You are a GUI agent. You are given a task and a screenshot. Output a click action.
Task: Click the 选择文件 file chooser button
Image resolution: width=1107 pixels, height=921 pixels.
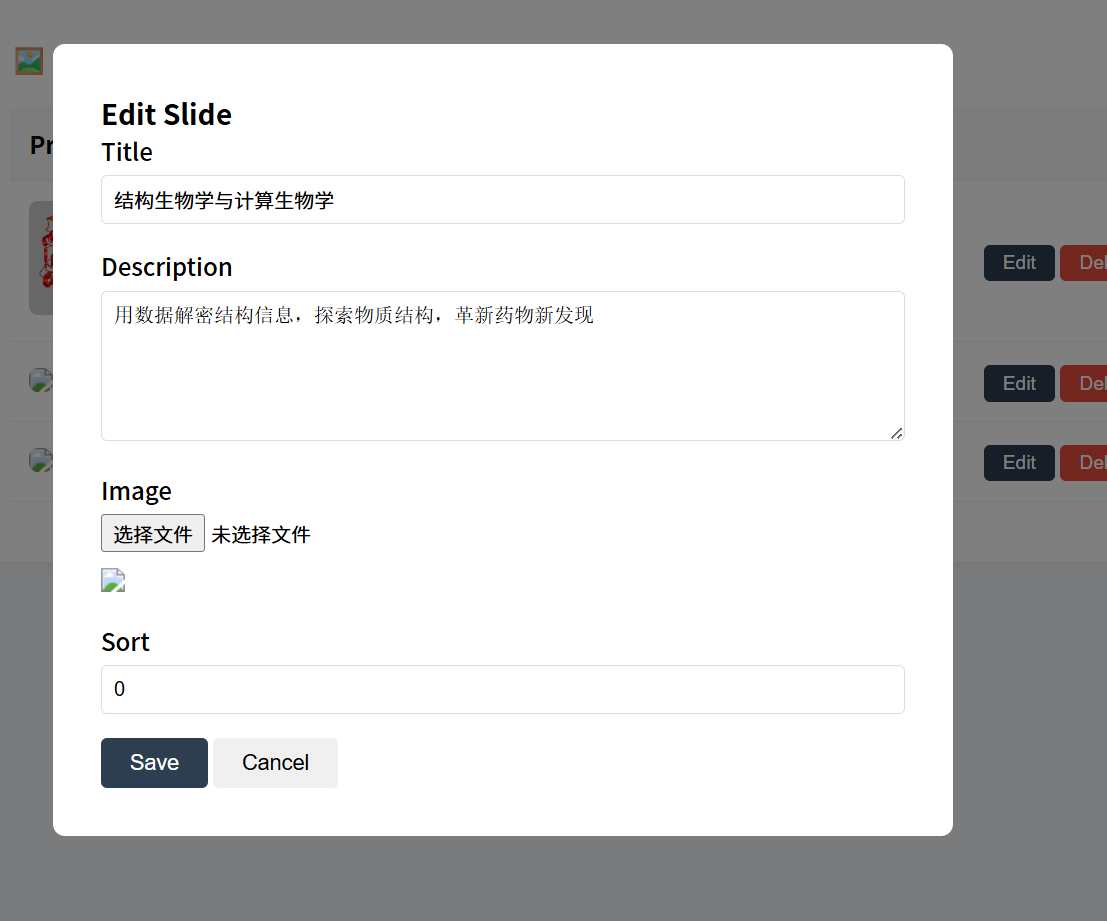(x=152, y=533)
